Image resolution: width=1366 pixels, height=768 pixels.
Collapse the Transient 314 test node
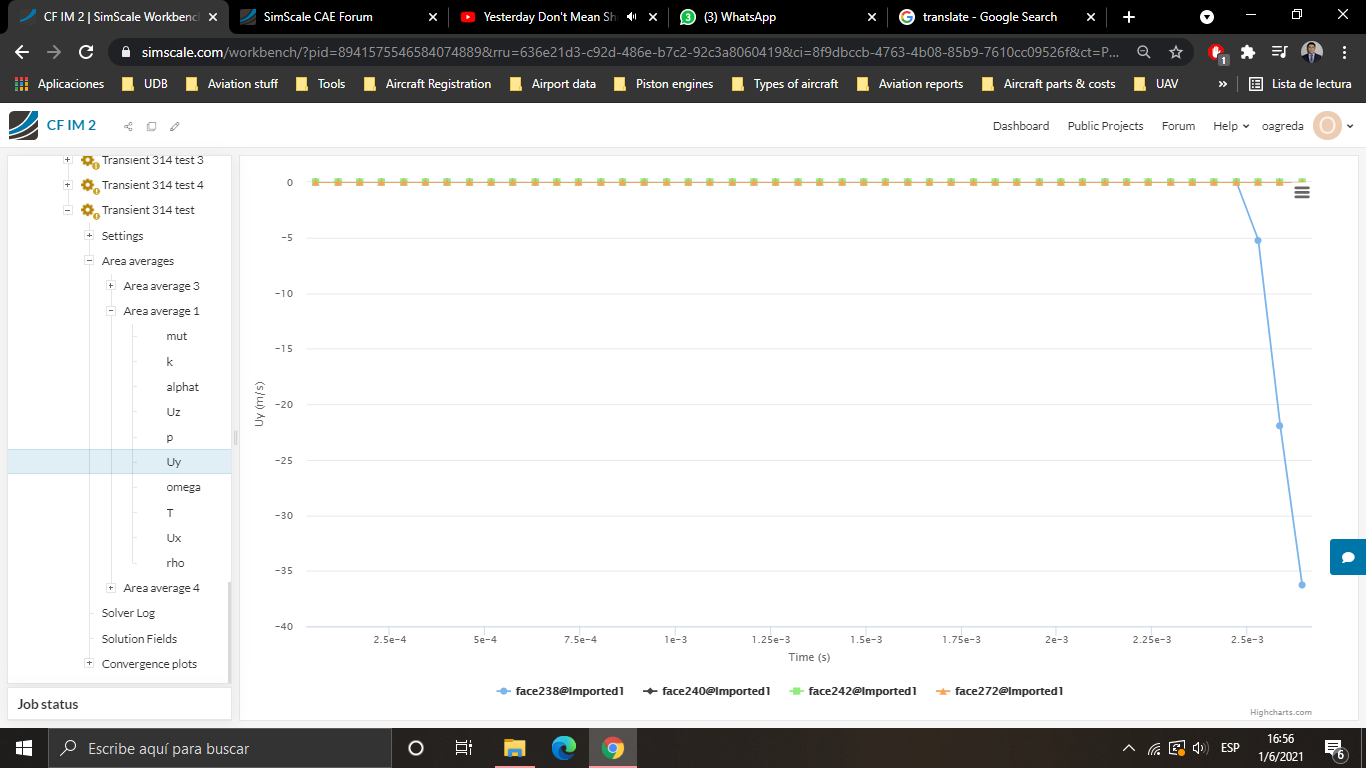click(68, 210)
